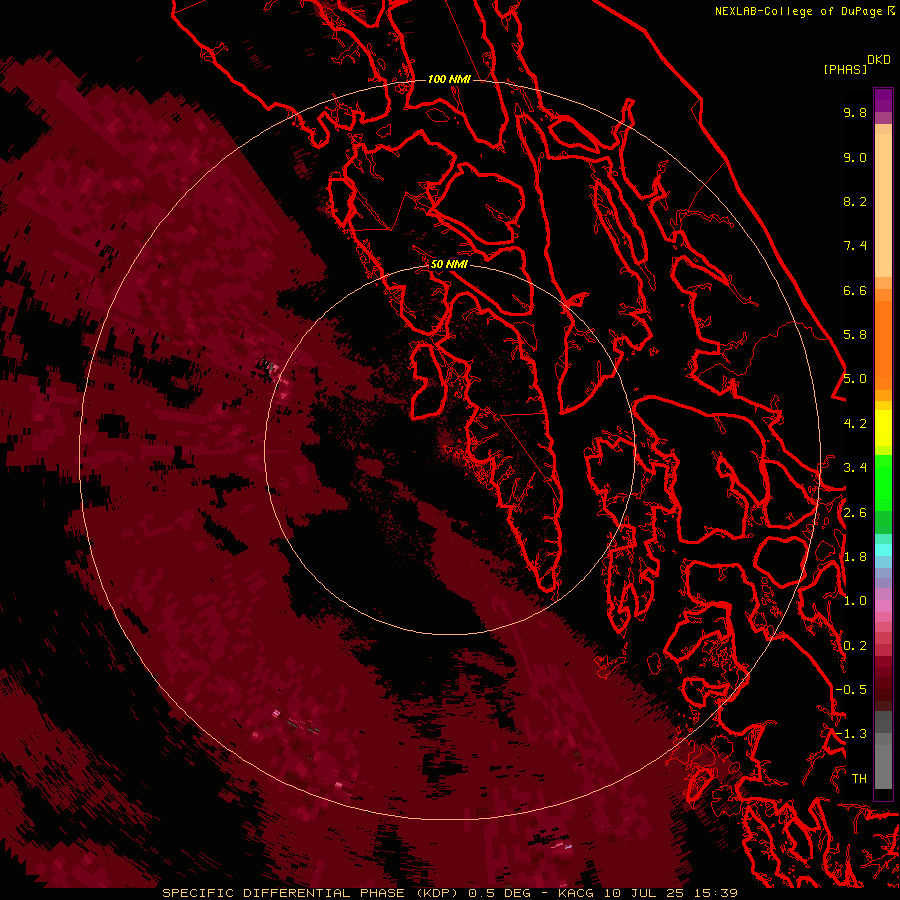
Task: Pick the peach band beside 8.2 on scale
Action: (x=883, y=205)
